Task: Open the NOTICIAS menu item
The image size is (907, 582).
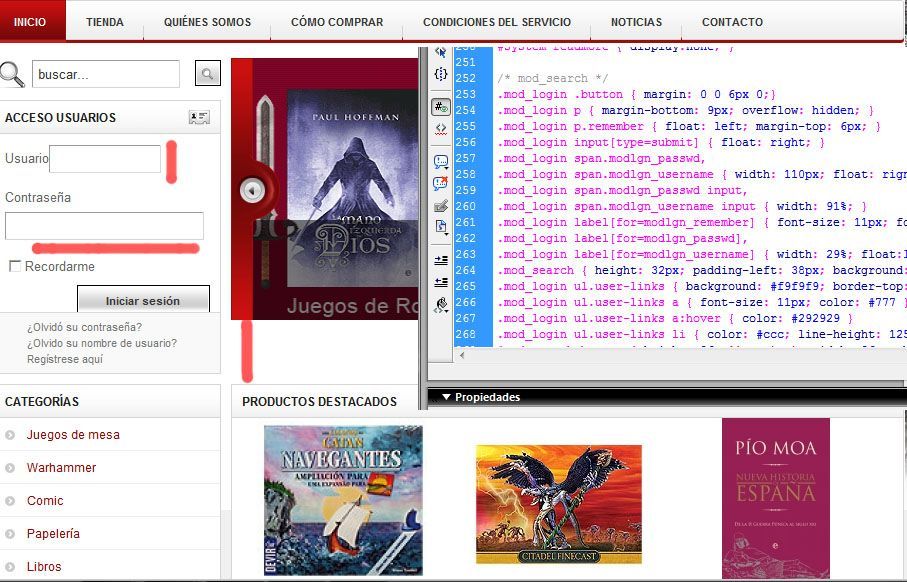Action: tap(636, 22)
